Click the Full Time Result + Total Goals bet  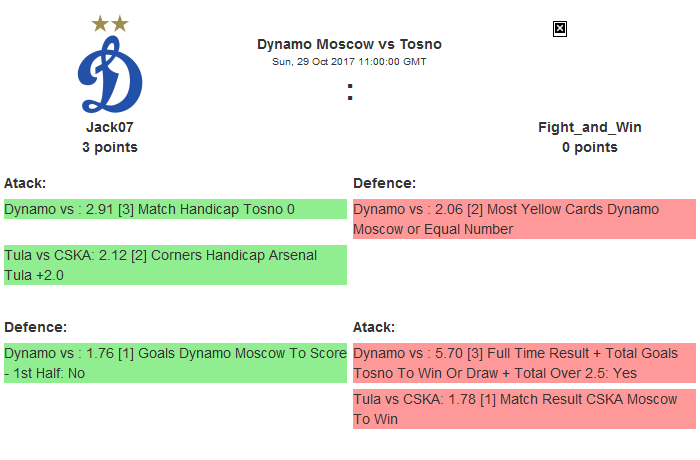point(524,363)
